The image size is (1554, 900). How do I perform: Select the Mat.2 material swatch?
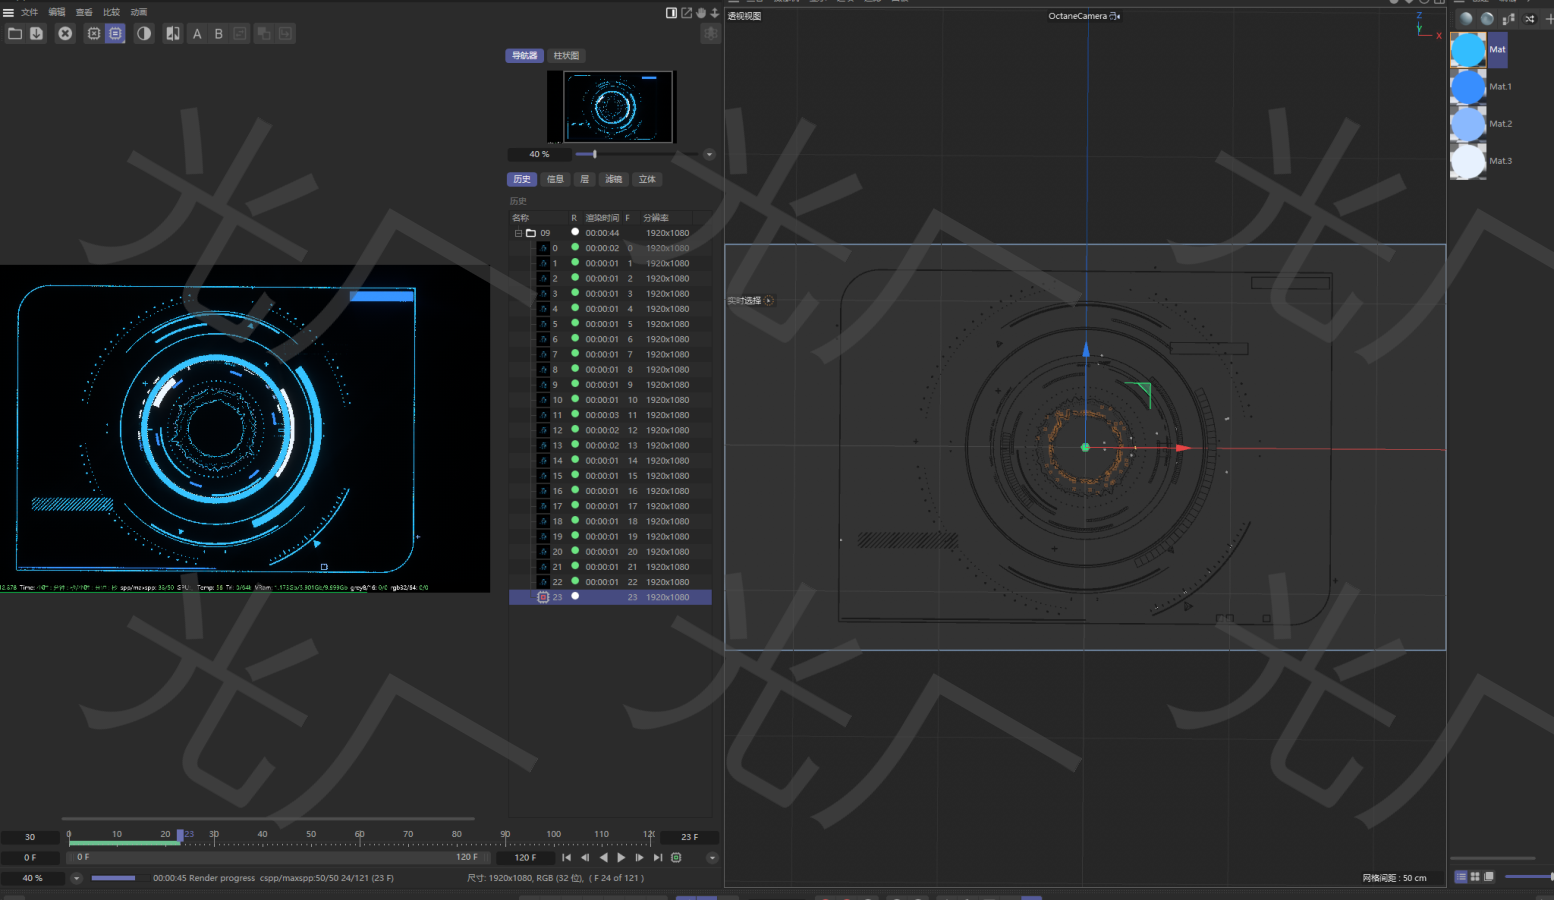click(1468, 124)
